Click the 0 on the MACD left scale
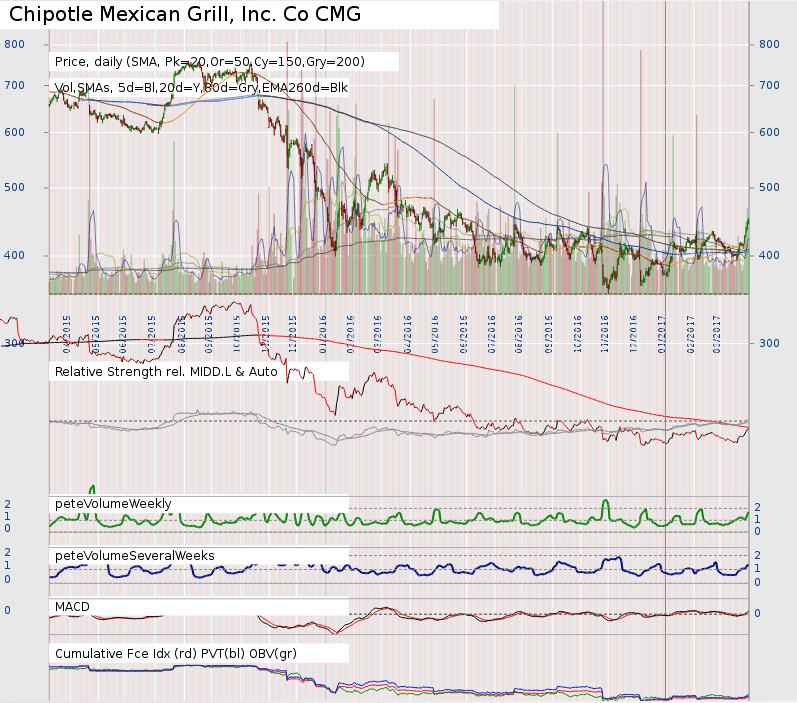797x703 pixels. point(8,610)
